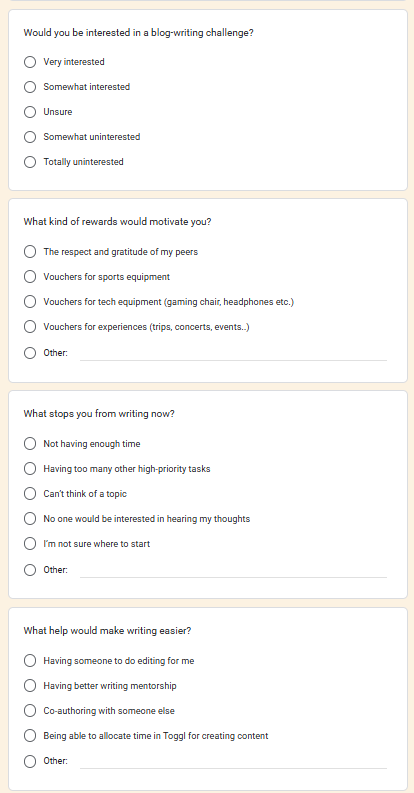Choose 'Somewhat interested' for the blog challenge
The width and height of the screenshot is (414, 793).
(30, 87)
